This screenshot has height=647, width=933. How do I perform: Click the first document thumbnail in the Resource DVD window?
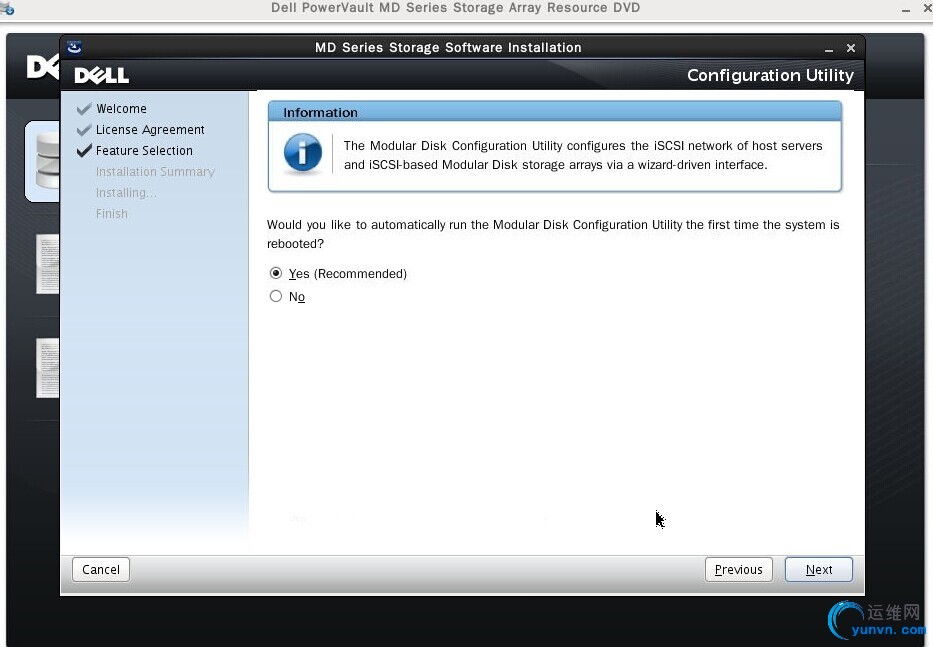(48, 264)
